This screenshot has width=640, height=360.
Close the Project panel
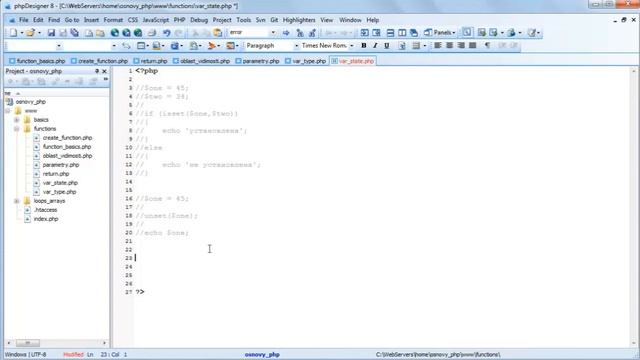tap(104, 71)
